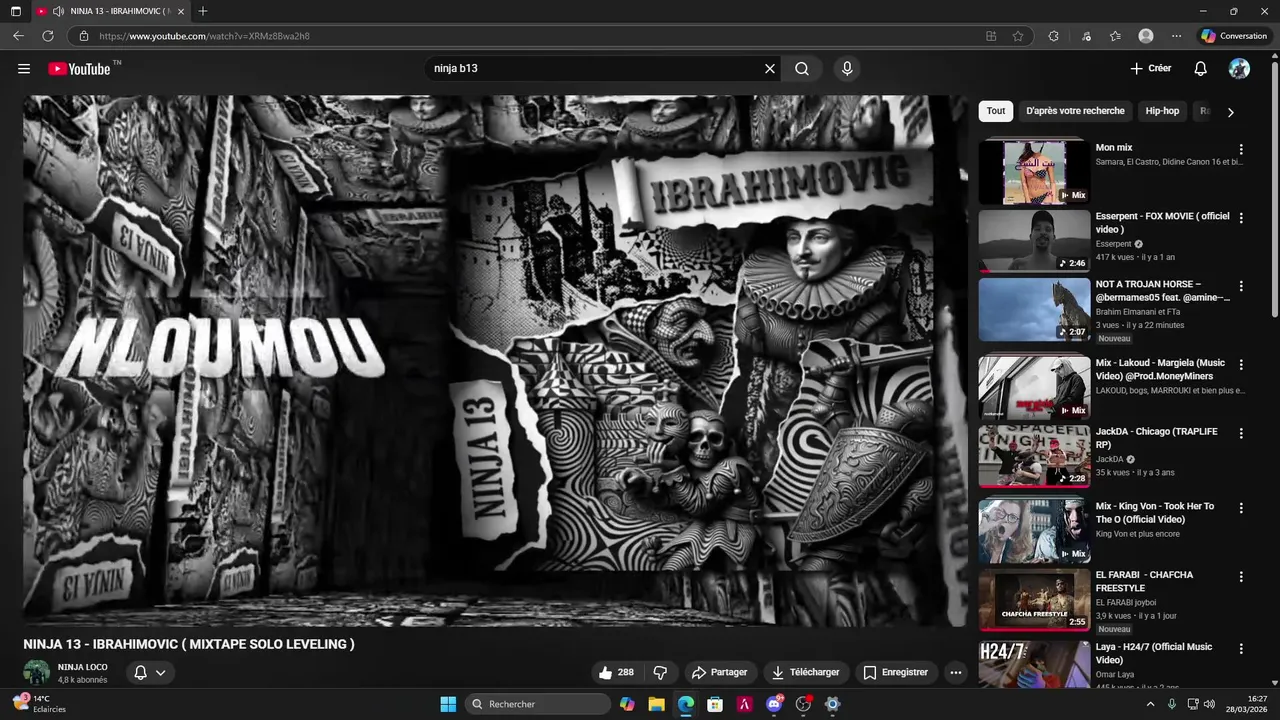Viewport: 1280px width, 720px height.
Task: Select the Hip-hop filter chip
Action: tap(1162, 111)
